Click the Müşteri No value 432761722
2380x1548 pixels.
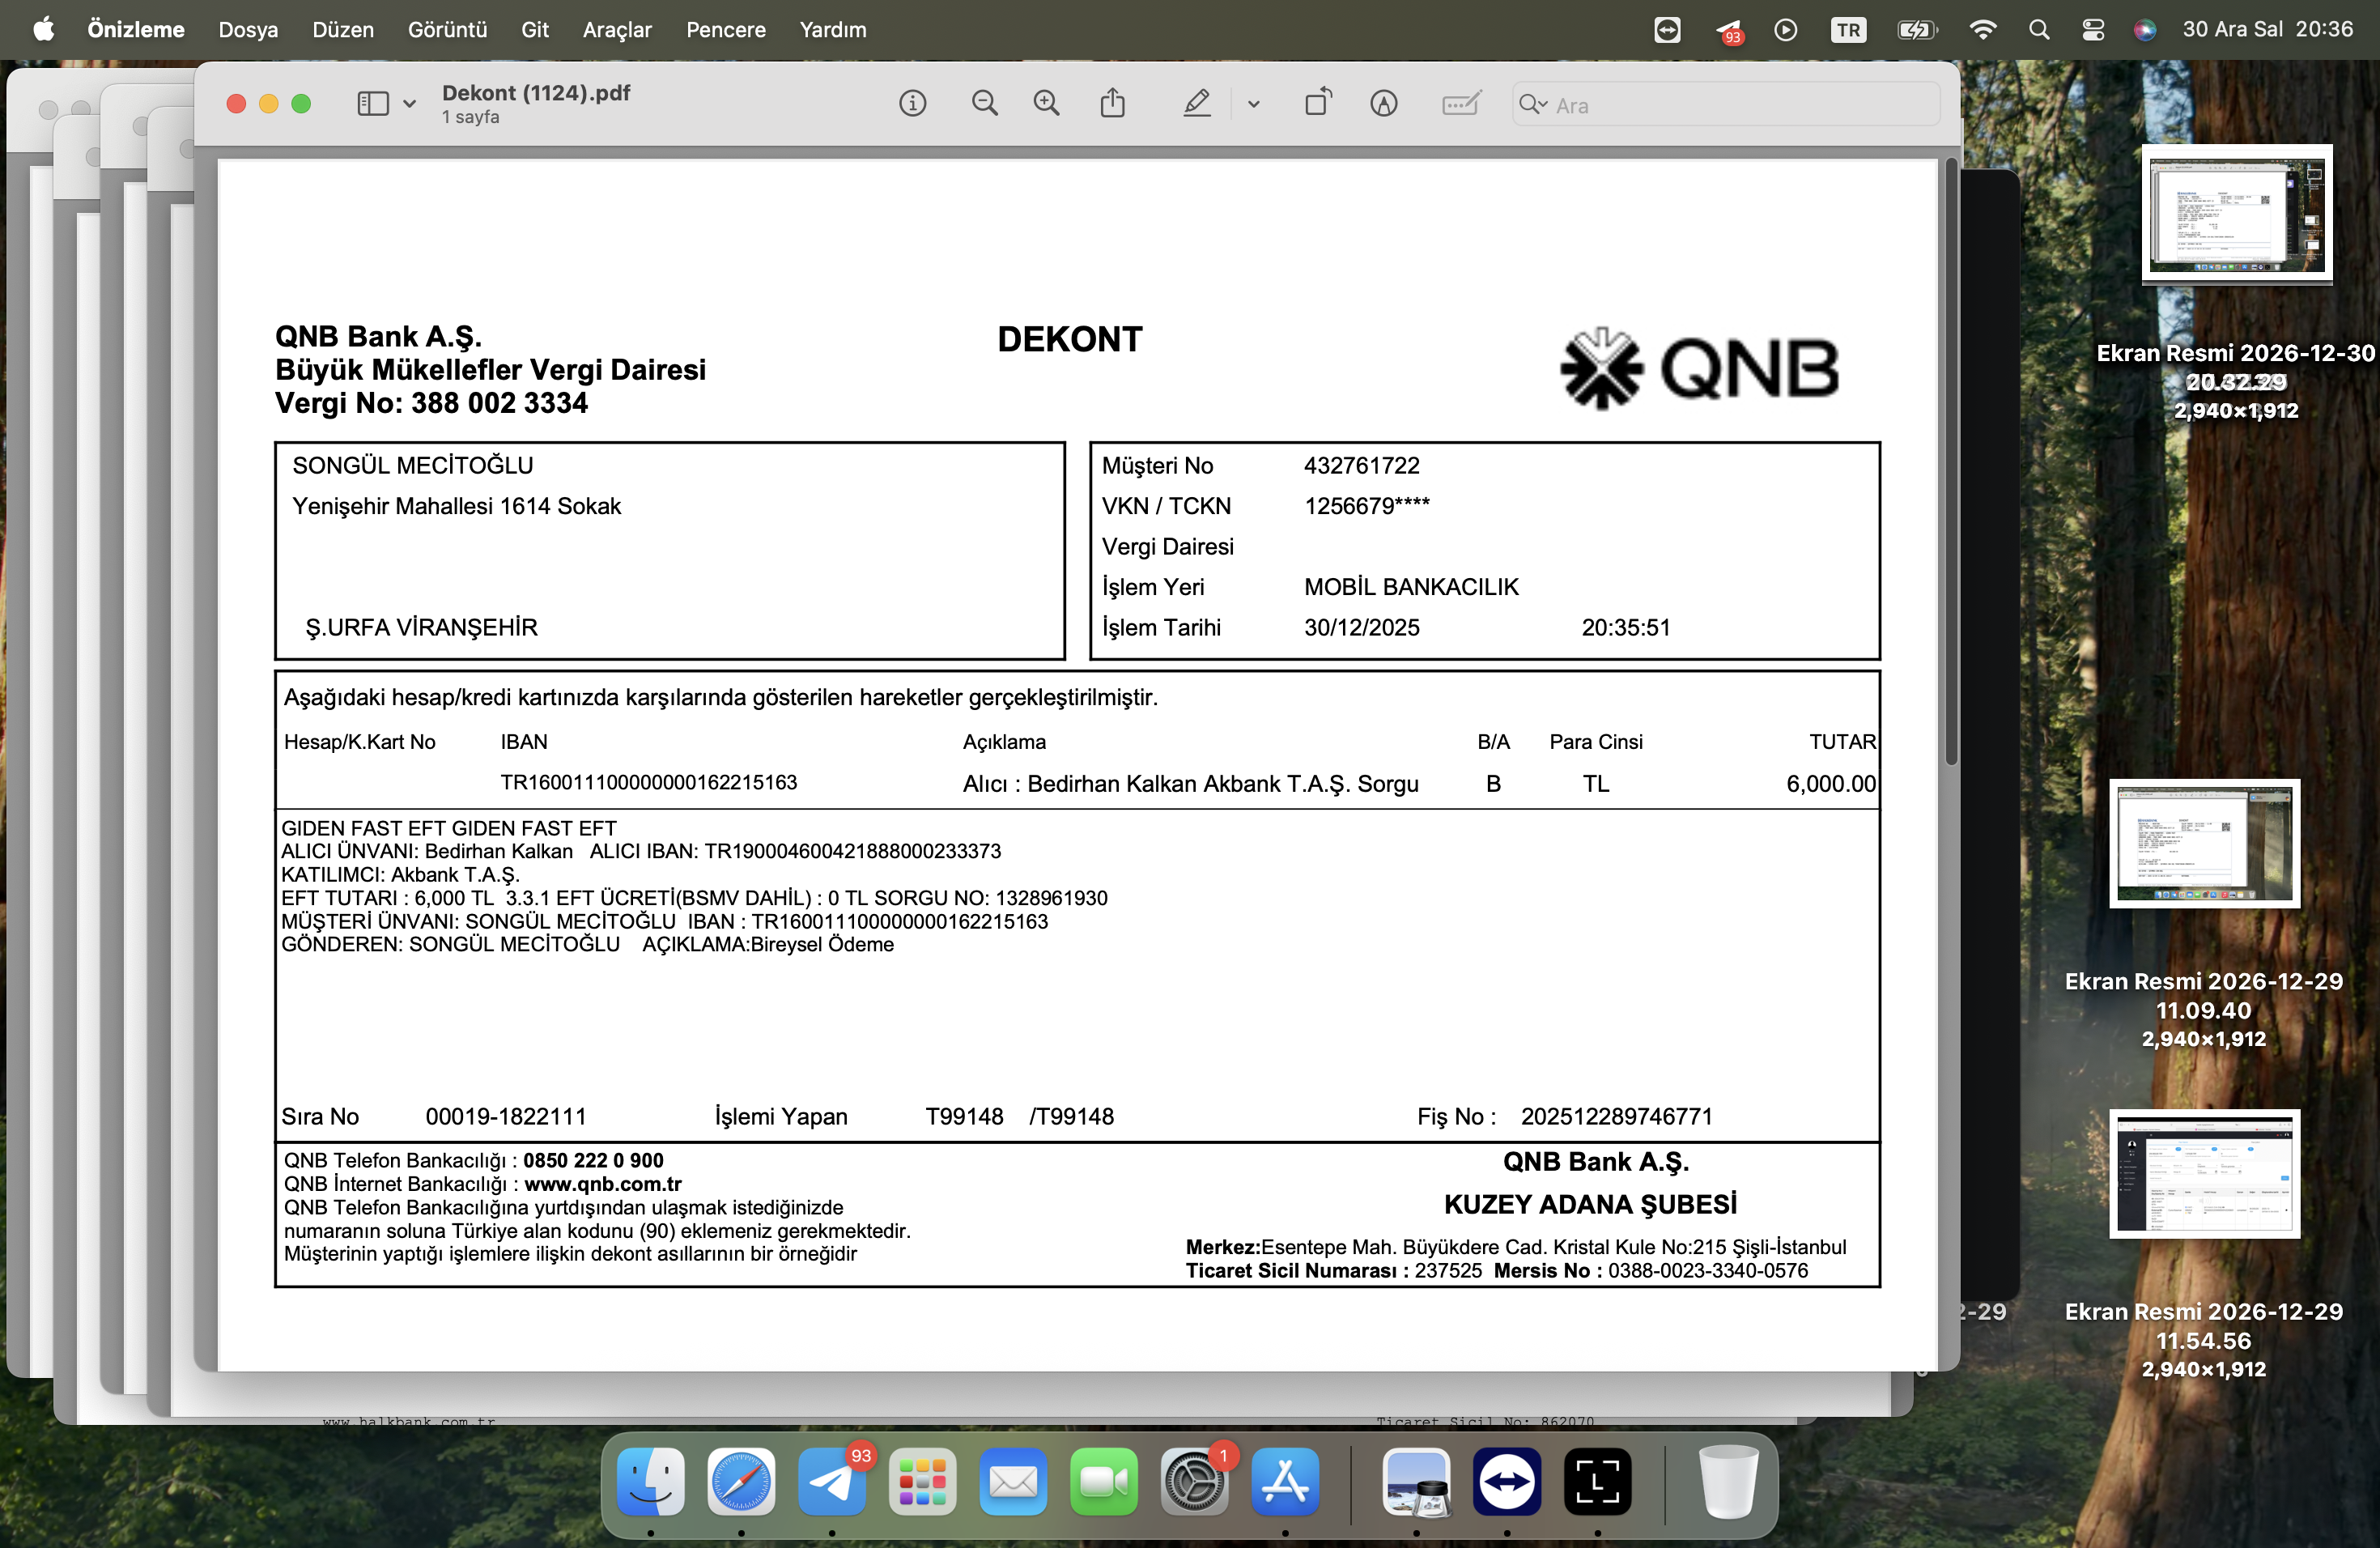pyautogui.click(x=1361, y=465)
